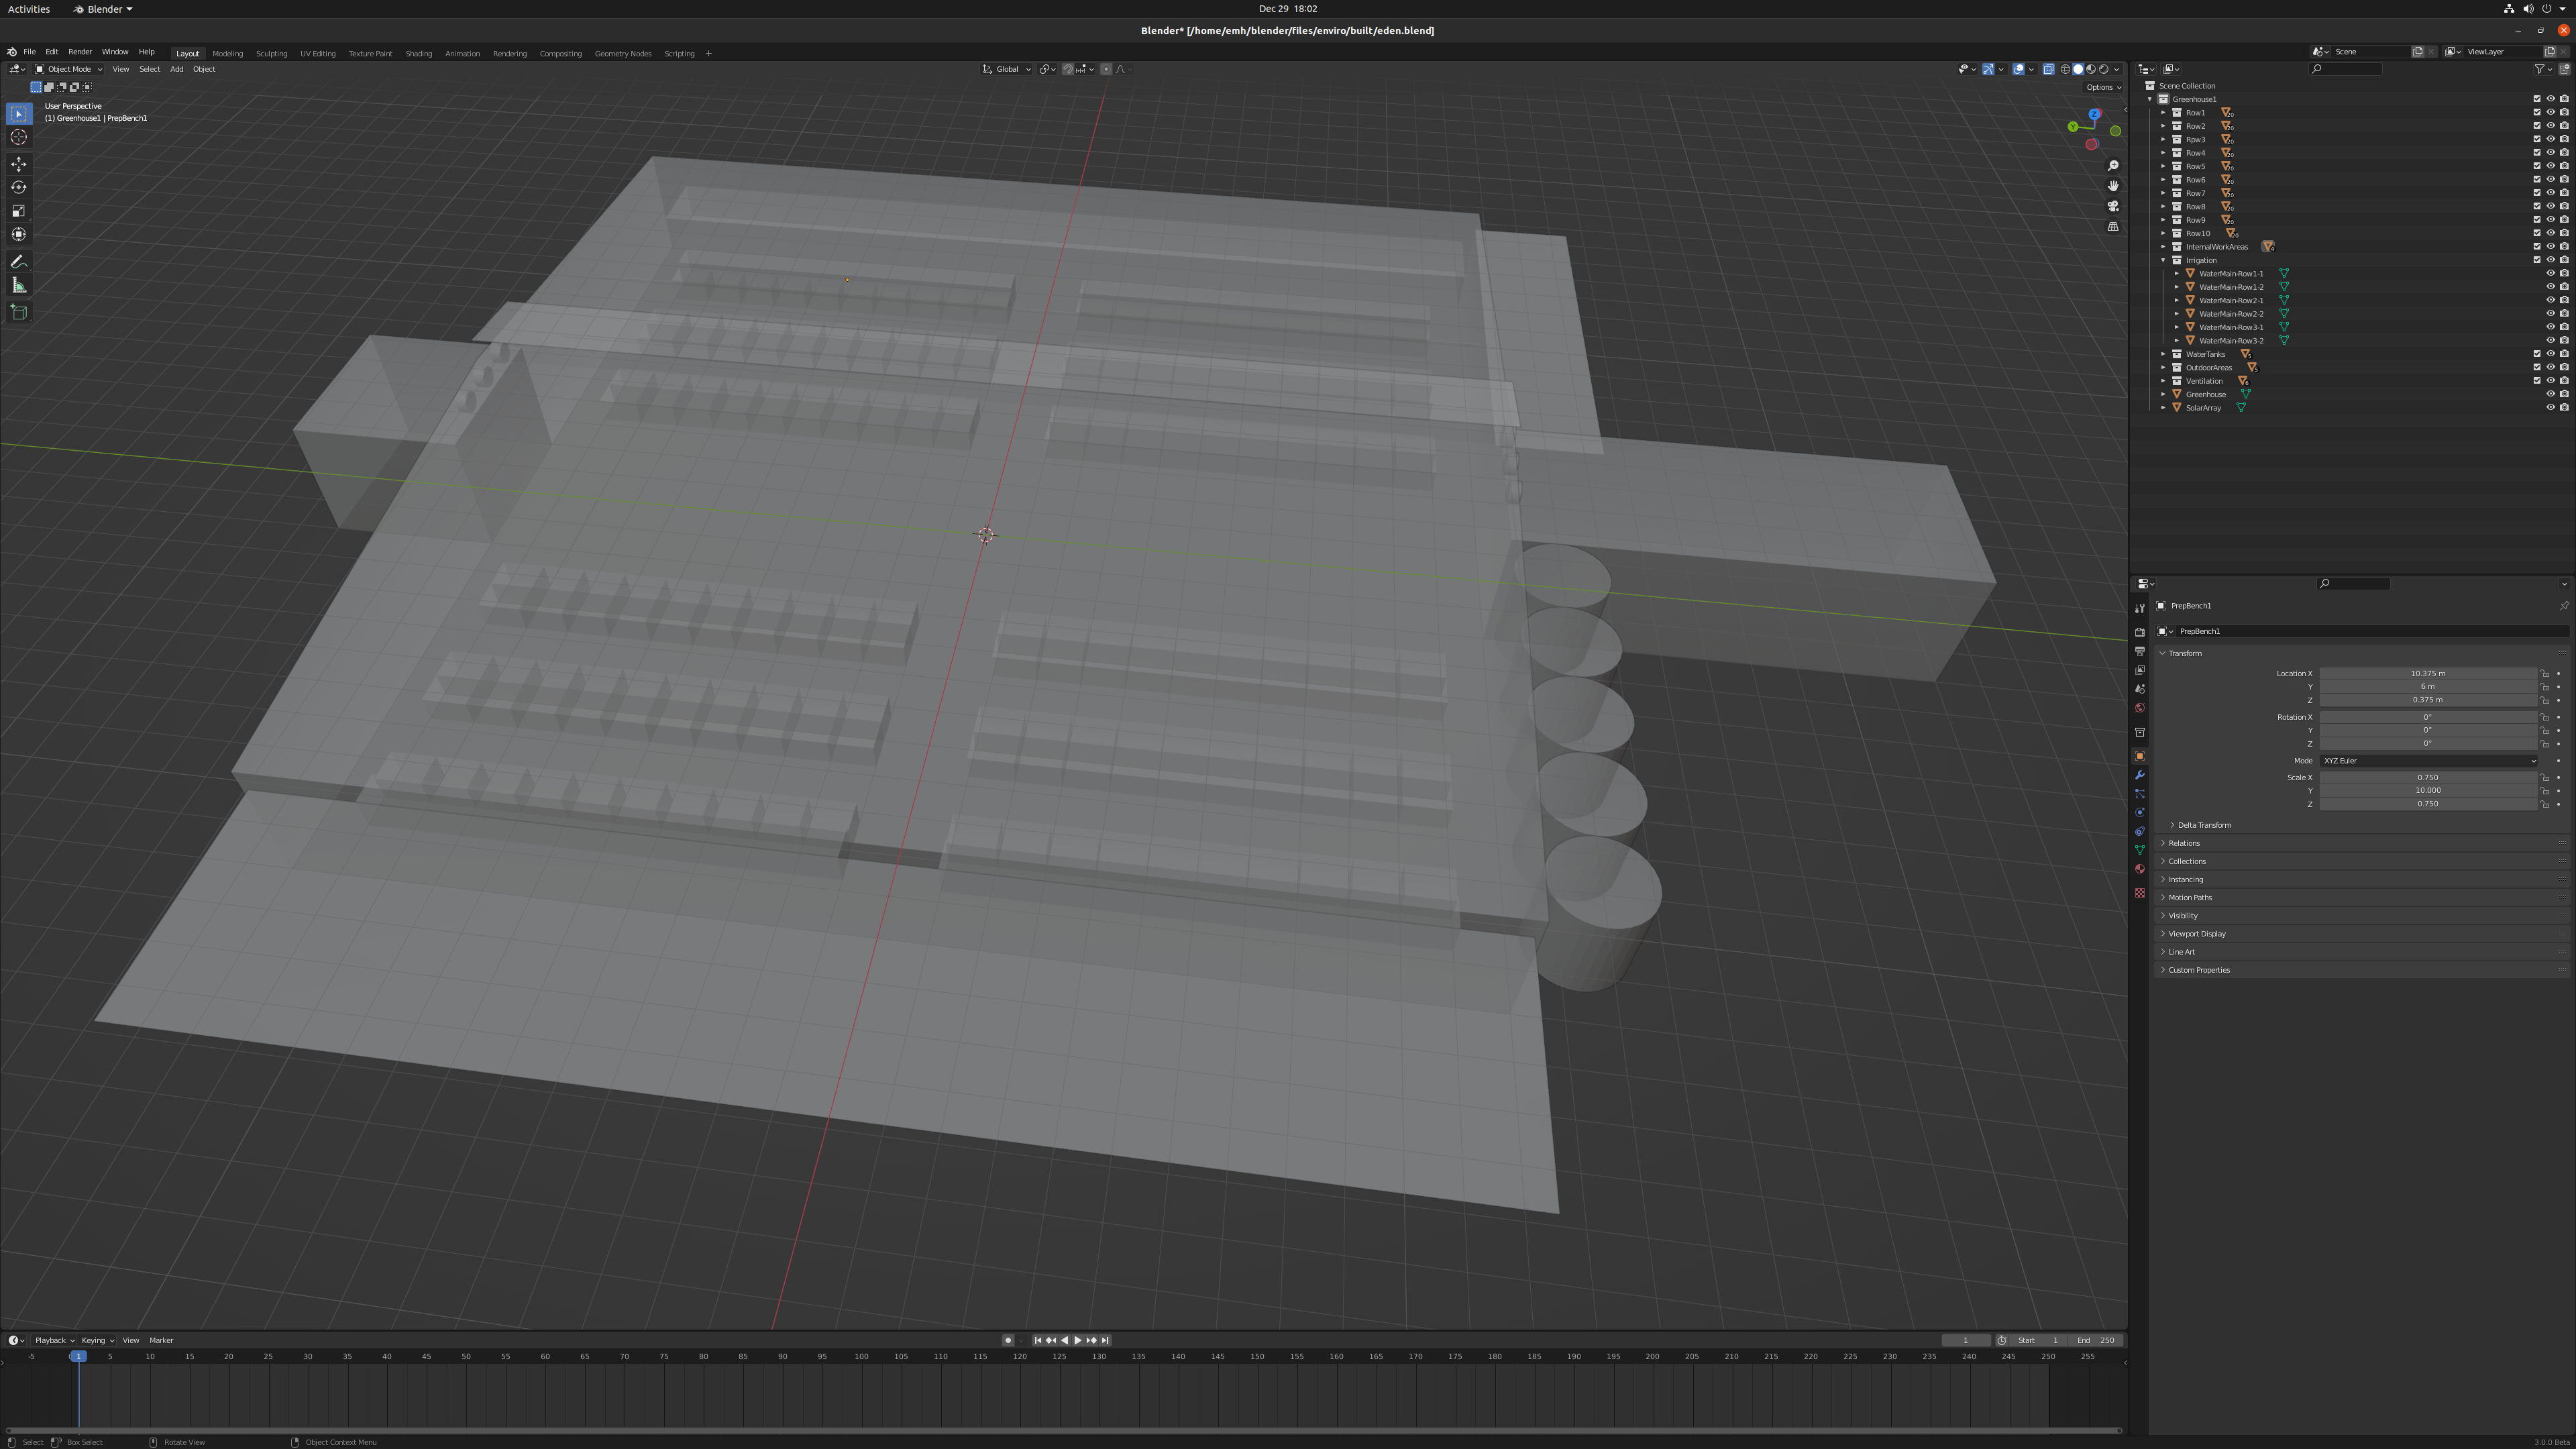Open the View Layer properties tab
The height and width of the screenshot is (1449, 2576).
(2140, 670)
